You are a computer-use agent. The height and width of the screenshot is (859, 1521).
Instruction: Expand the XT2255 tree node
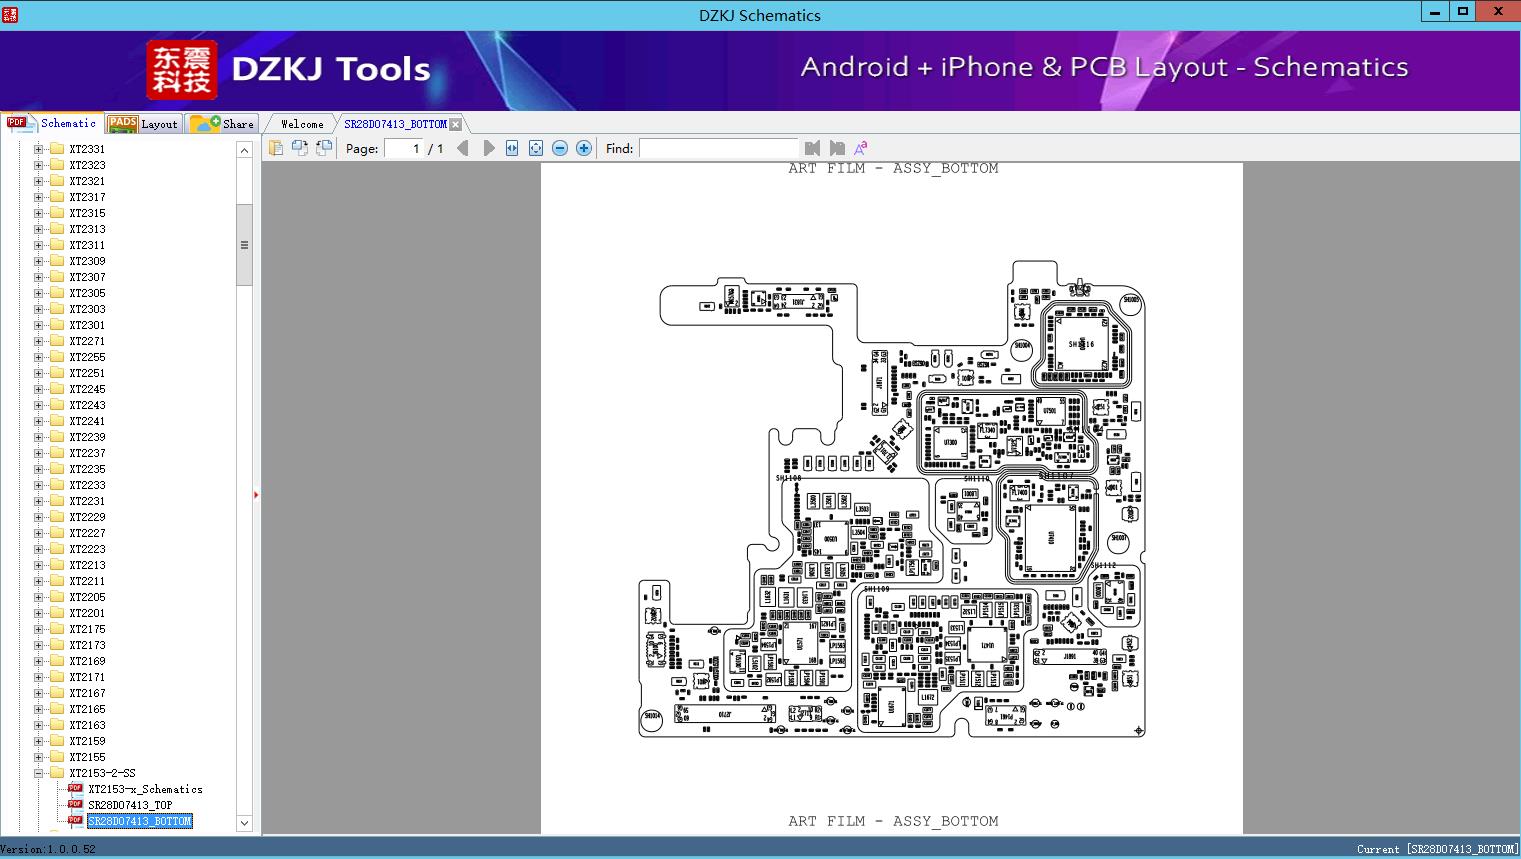[x=39, y=357]
